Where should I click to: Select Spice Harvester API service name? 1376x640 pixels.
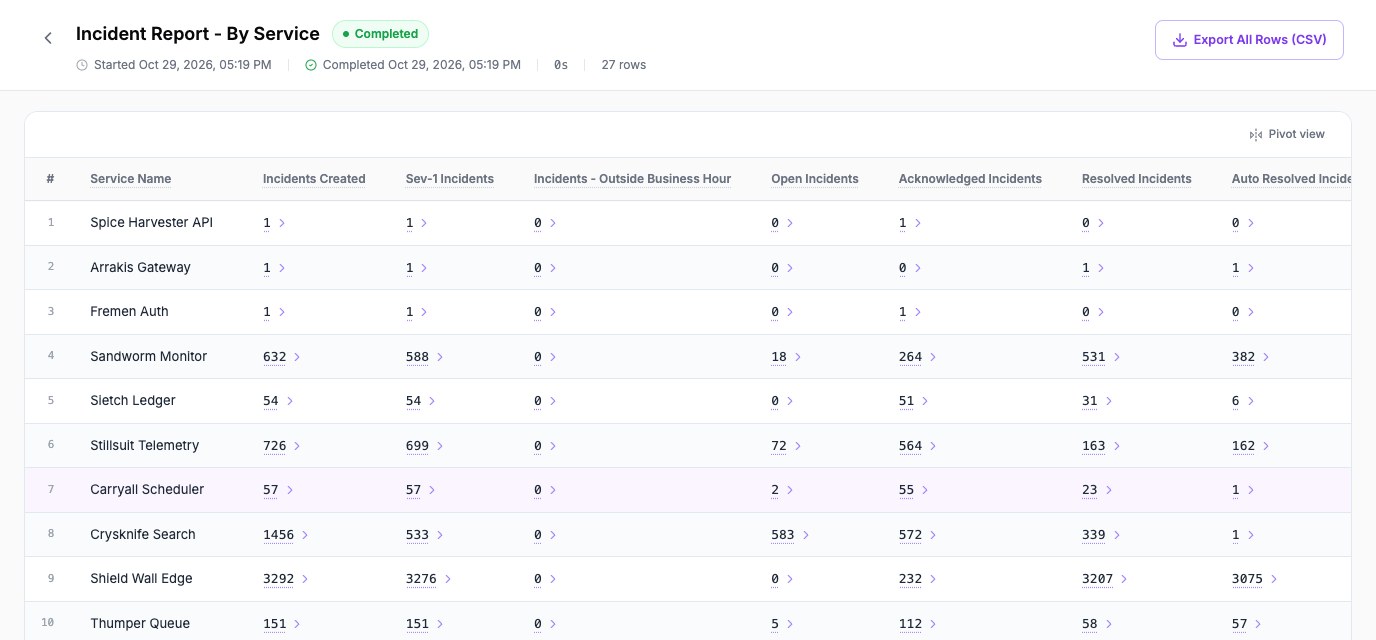coord(151,223)
